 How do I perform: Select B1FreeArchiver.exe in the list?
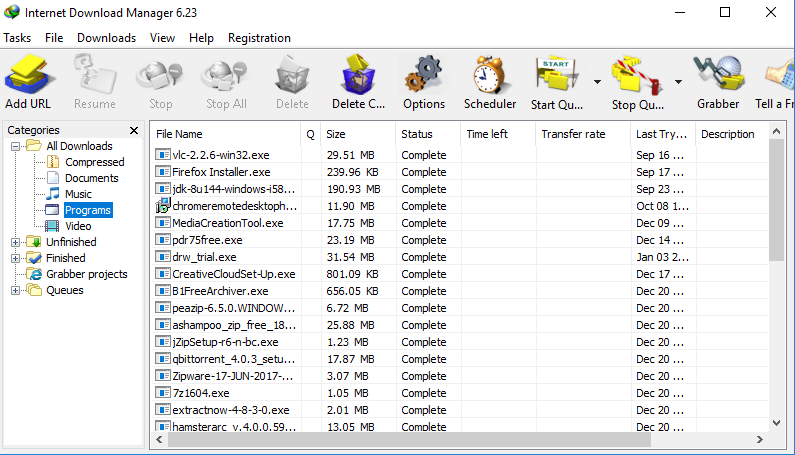coord(220,291)
